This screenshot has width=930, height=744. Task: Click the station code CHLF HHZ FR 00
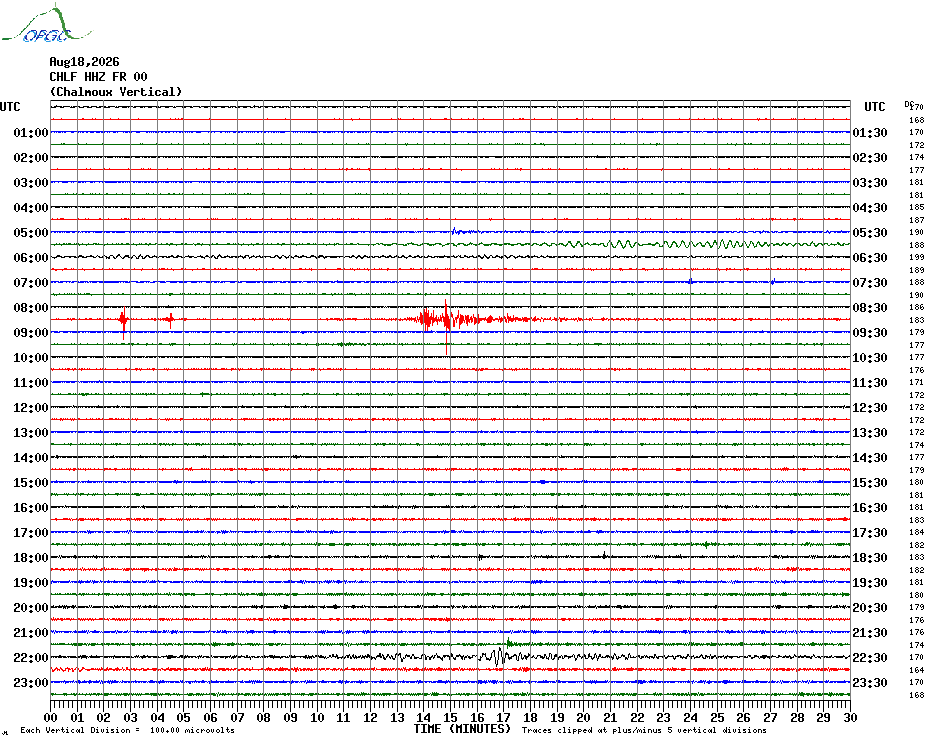98,77
